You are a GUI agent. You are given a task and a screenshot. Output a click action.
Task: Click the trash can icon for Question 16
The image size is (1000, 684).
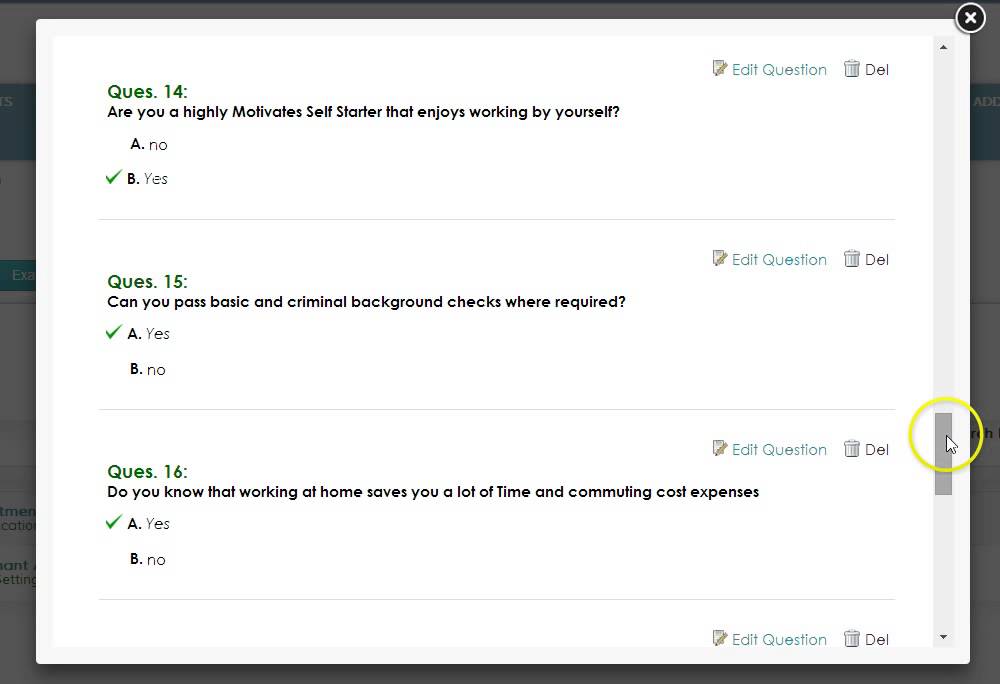(x=852, y=448)
